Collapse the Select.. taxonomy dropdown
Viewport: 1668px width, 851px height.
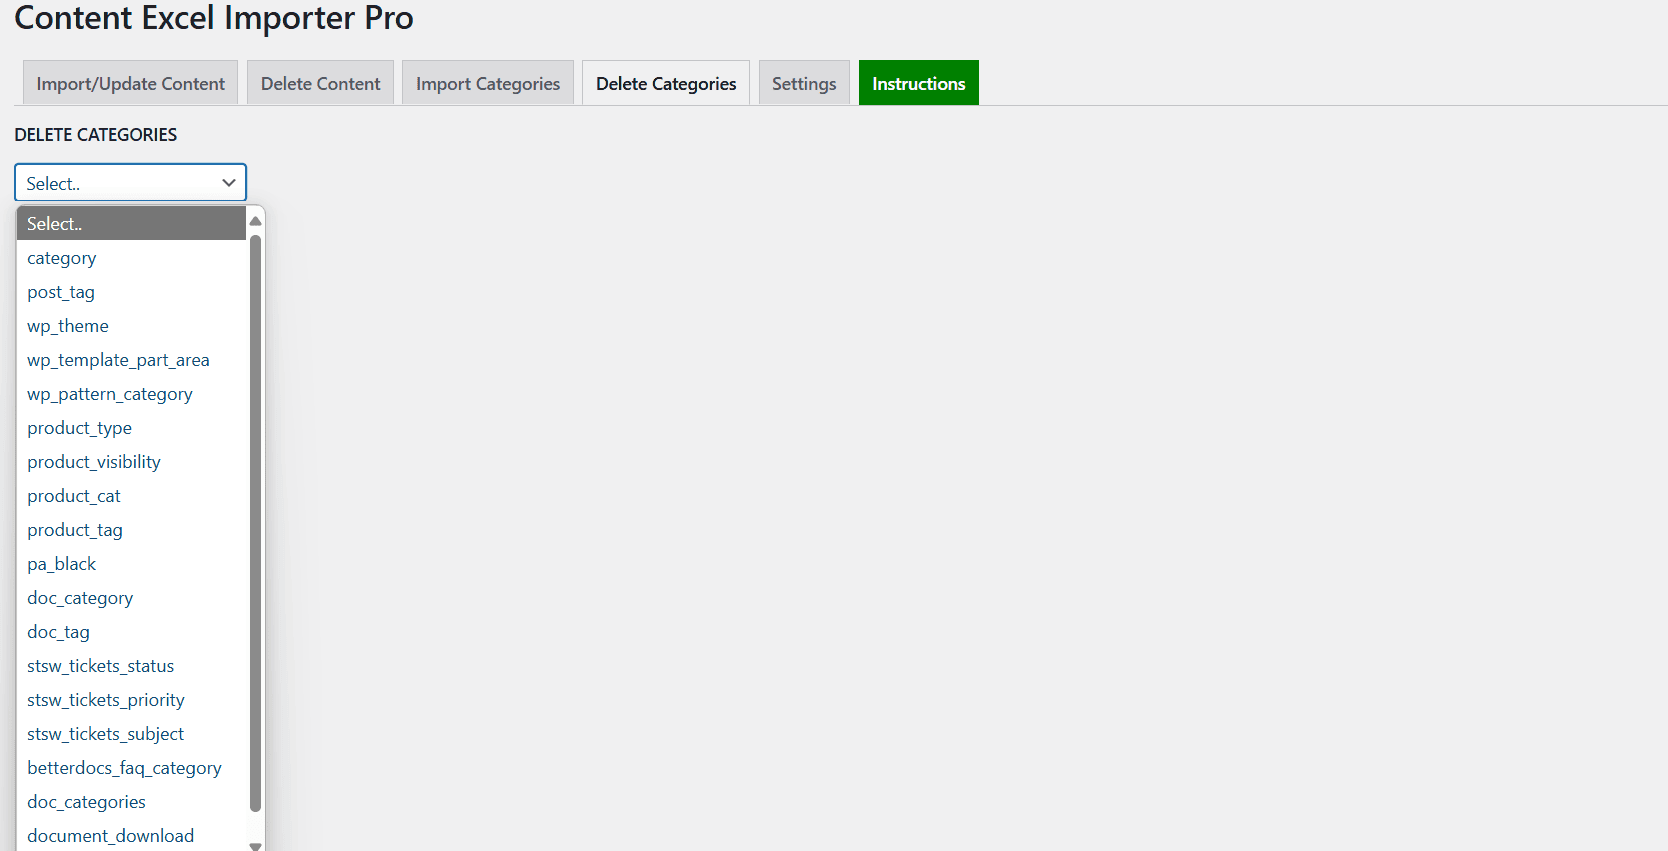(130, 183)
